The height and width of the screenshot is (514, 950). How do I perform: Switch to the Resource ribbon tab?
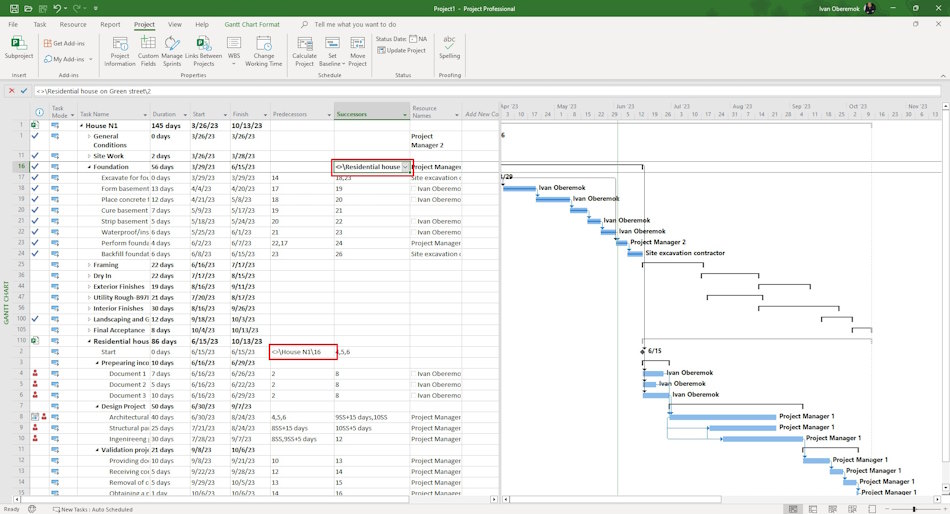[x=73, y=24]
